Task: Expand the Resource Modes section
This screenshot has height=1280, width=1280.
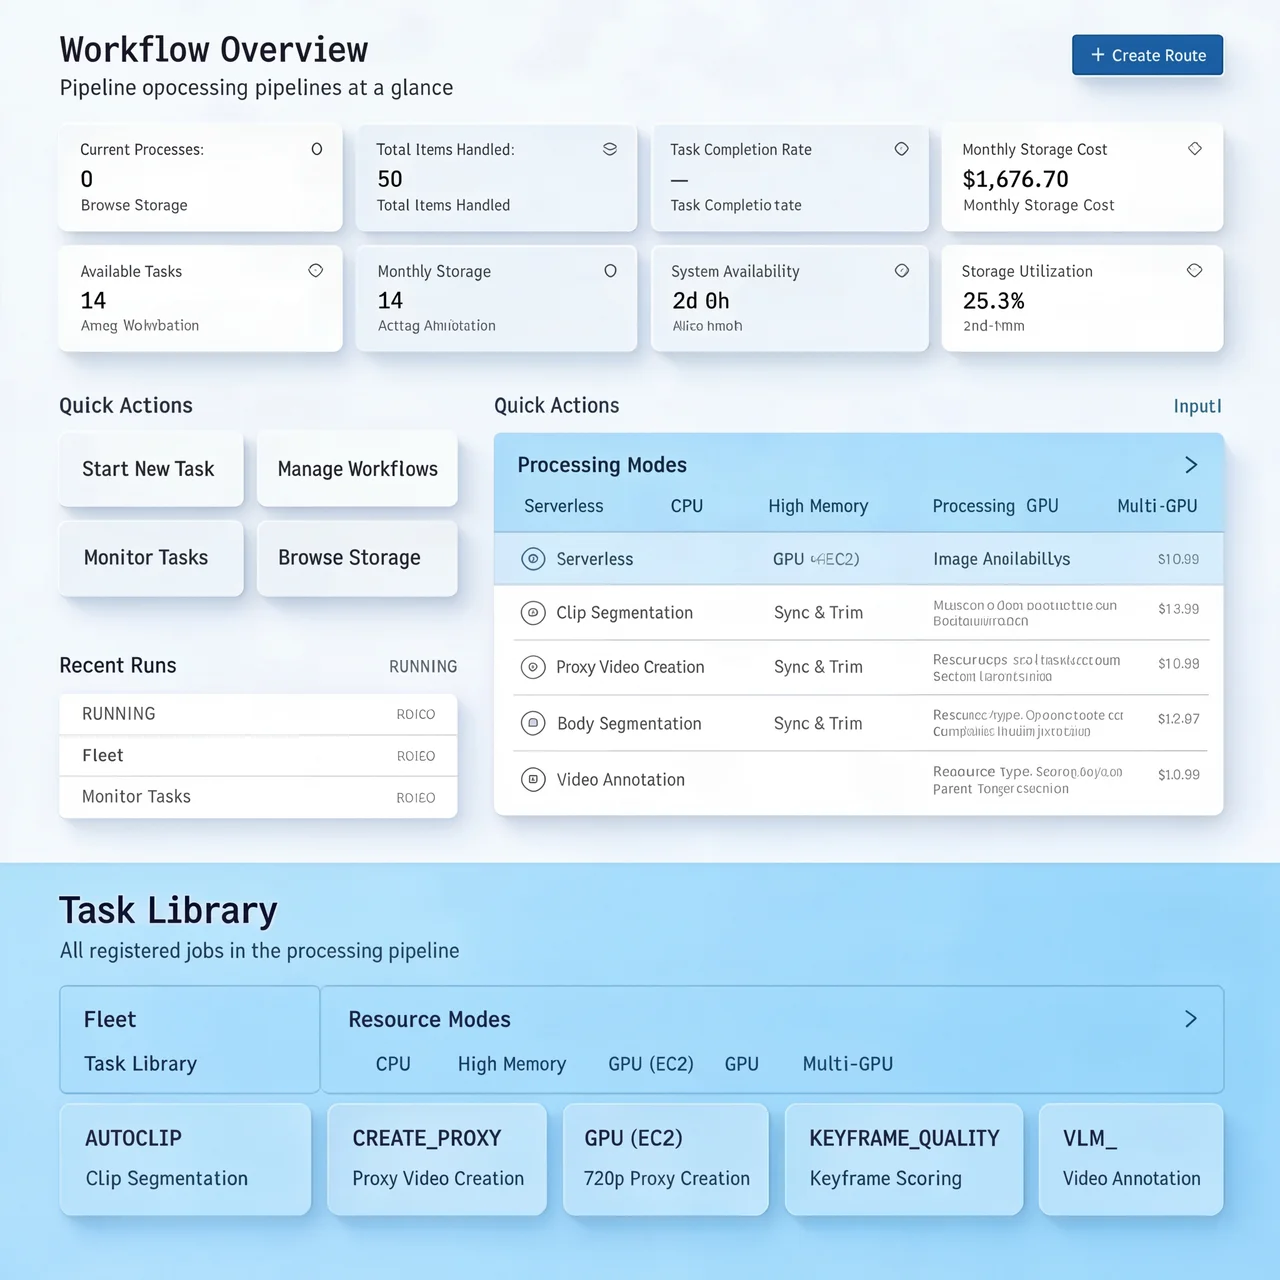Action: pyautogui.click(x=1190, y=1018)
